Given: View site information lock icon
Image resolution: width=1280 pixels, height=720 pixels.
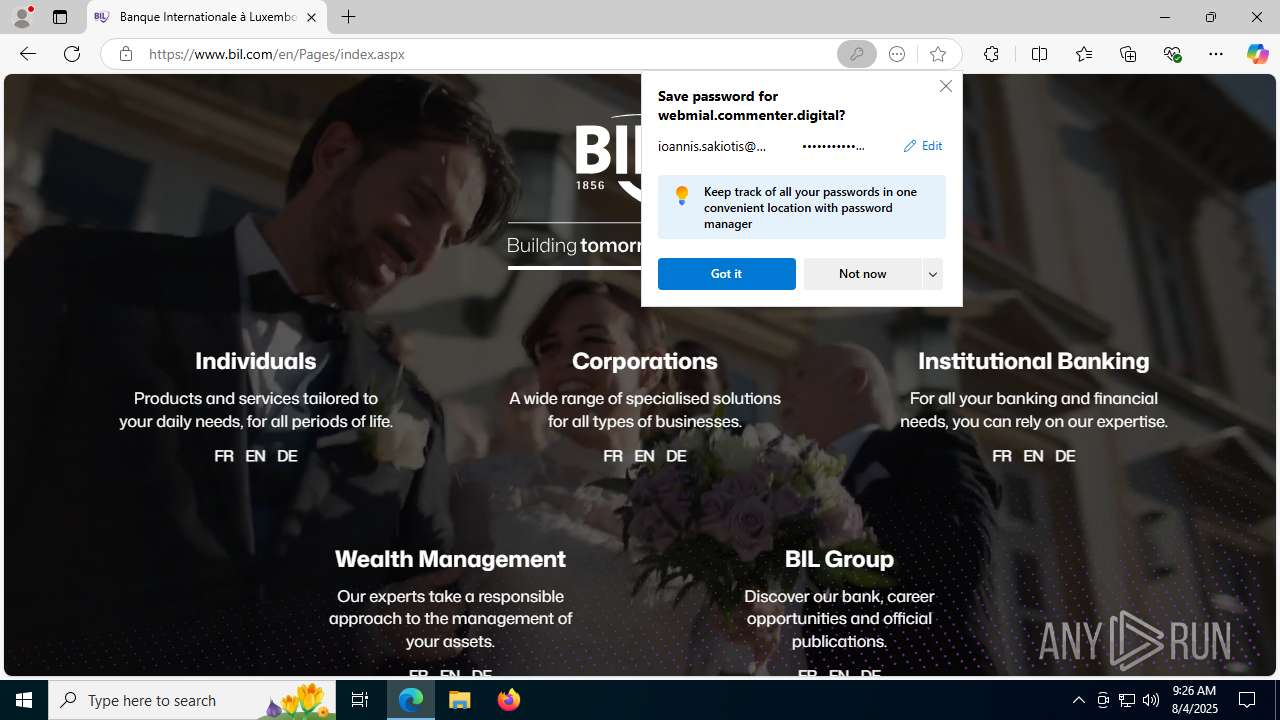Looking at the screenshot, I should point(125,54).
